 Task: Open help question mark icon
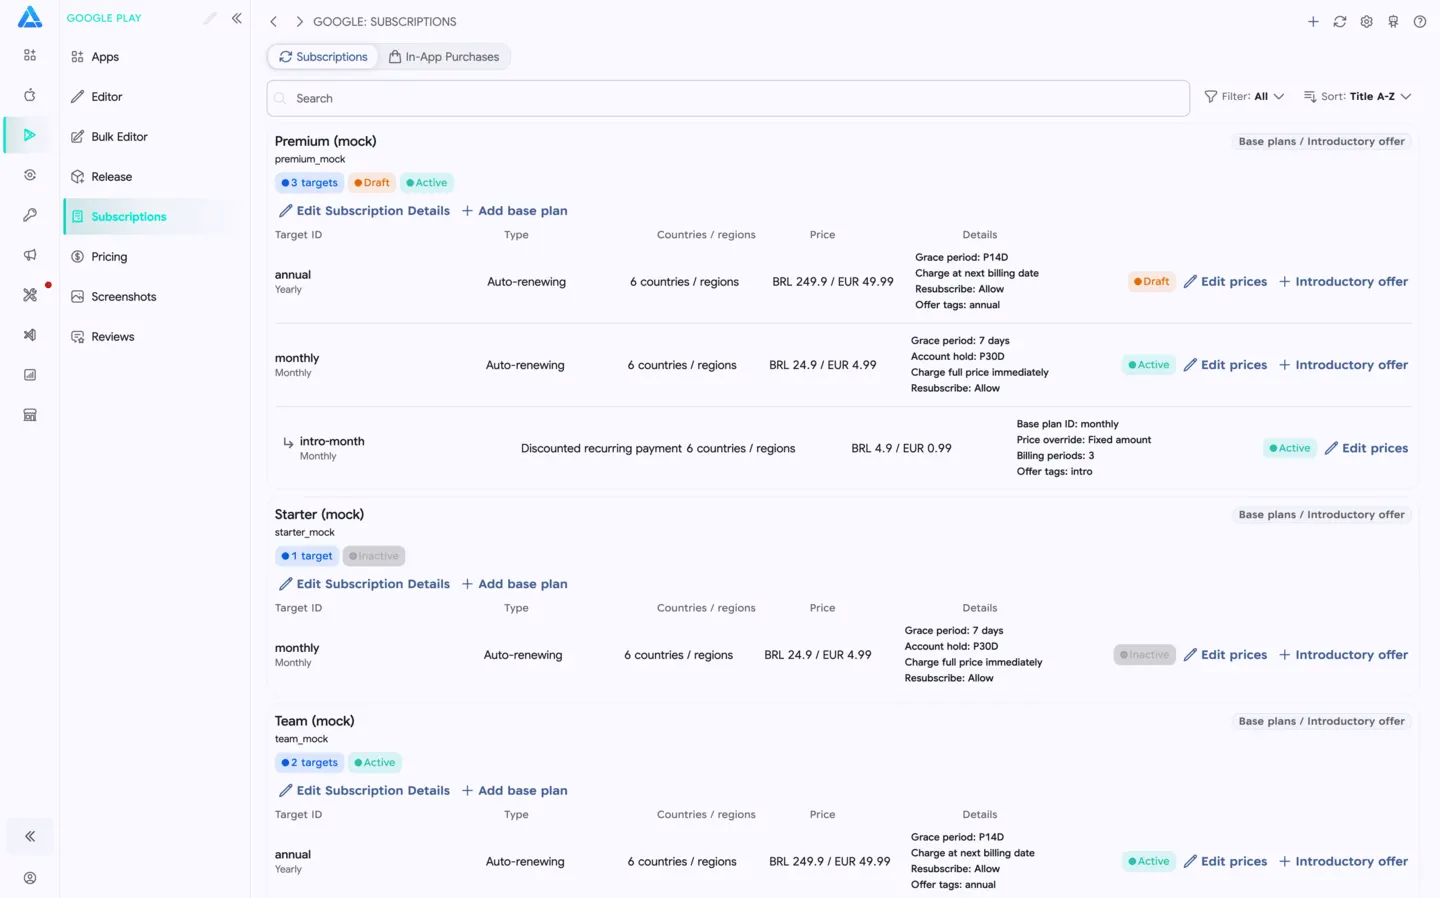point(1420,21)
